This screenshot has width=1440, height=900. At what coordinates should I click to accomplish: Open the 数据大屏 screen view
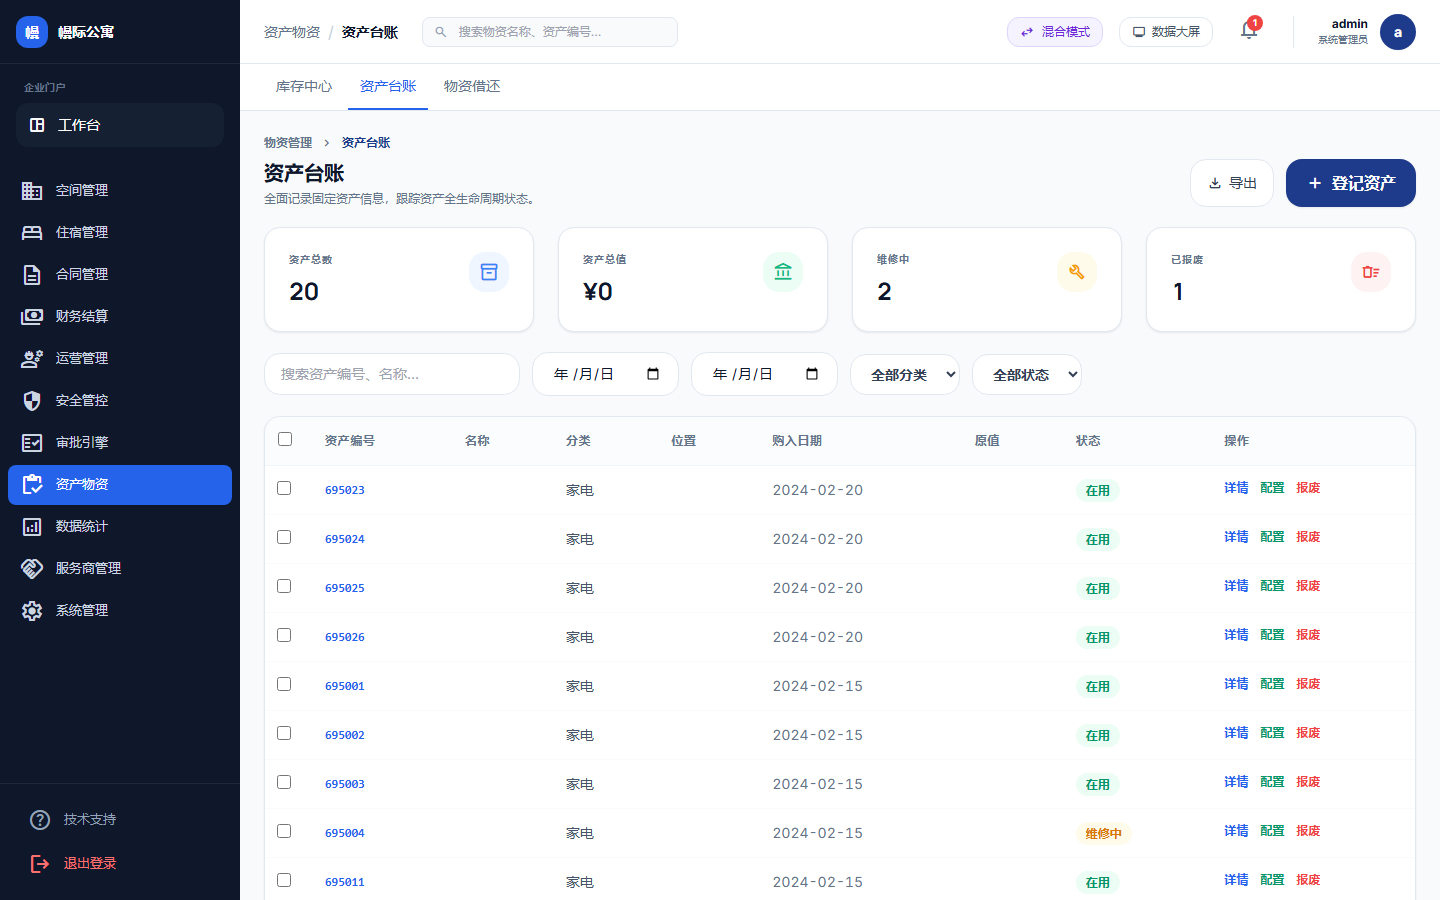[1165, 31]
